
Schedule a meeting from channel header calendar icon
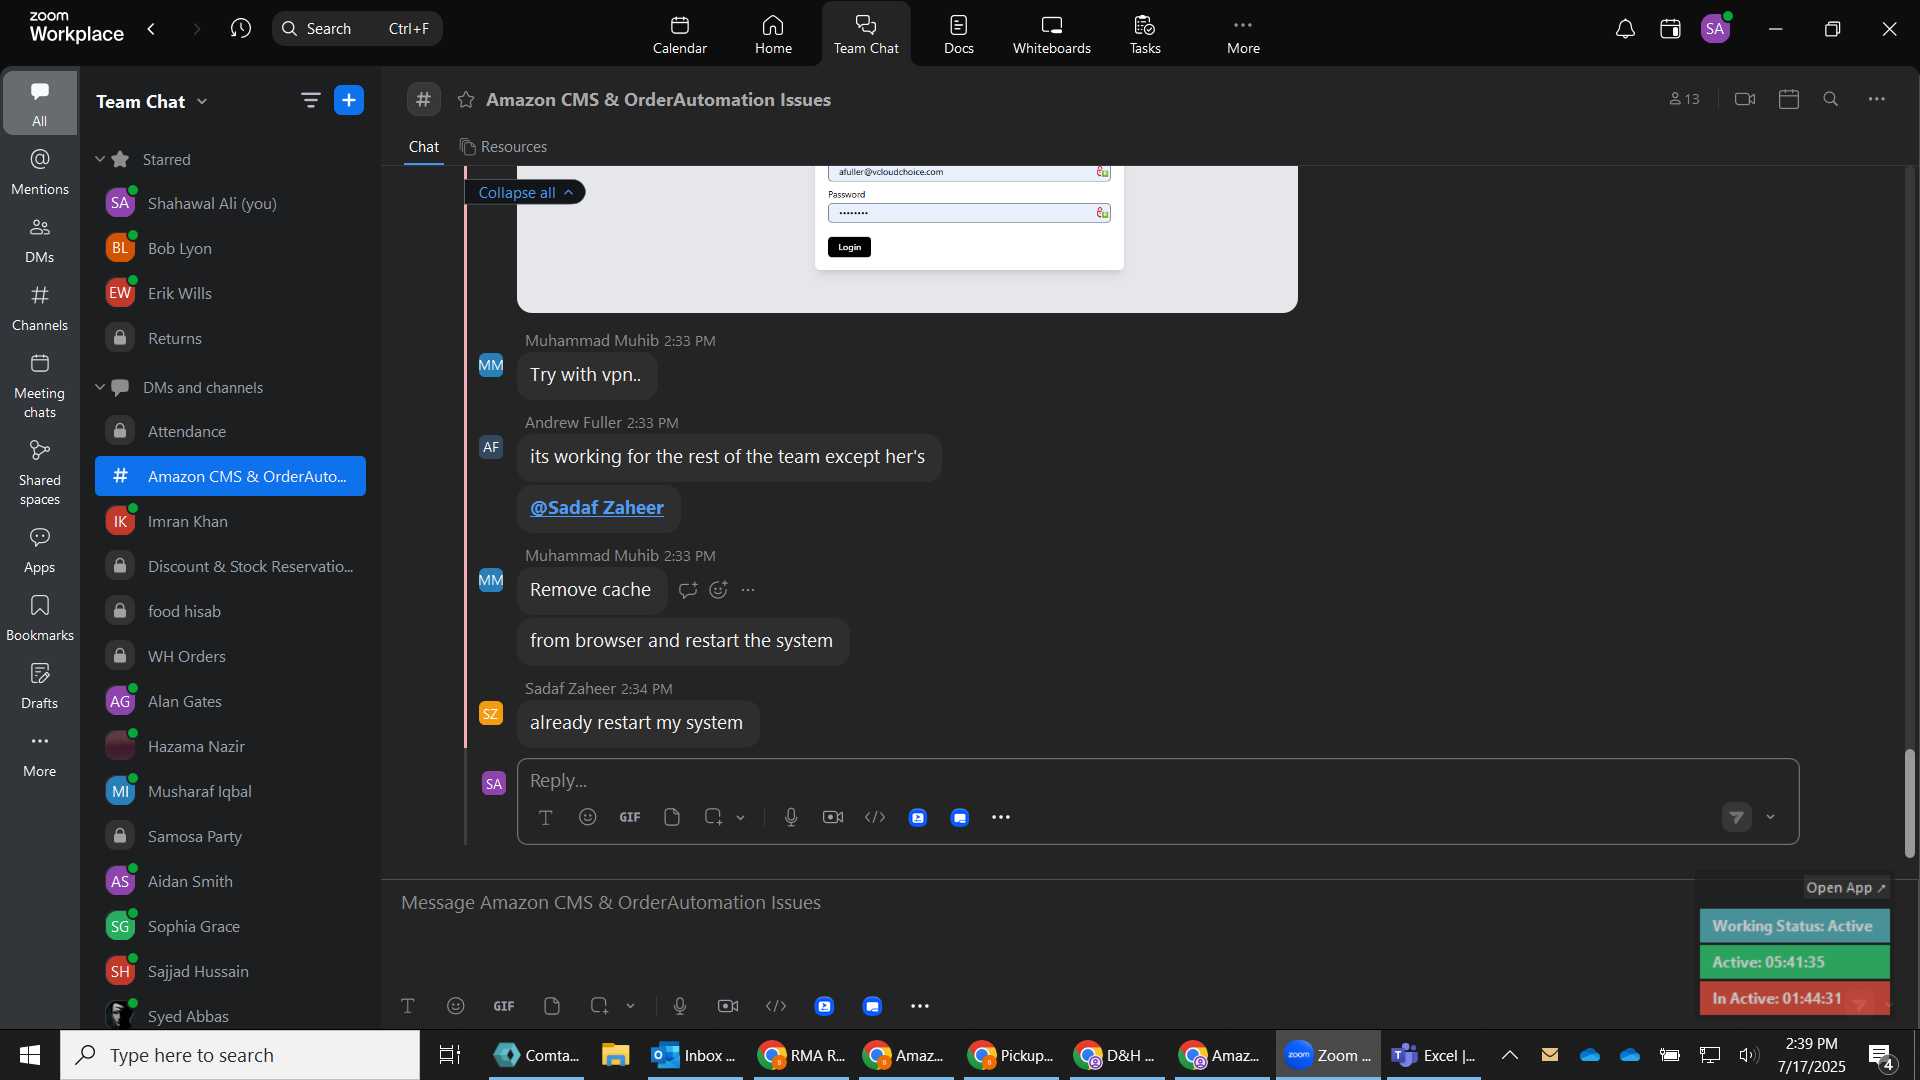pos(1789,99)
